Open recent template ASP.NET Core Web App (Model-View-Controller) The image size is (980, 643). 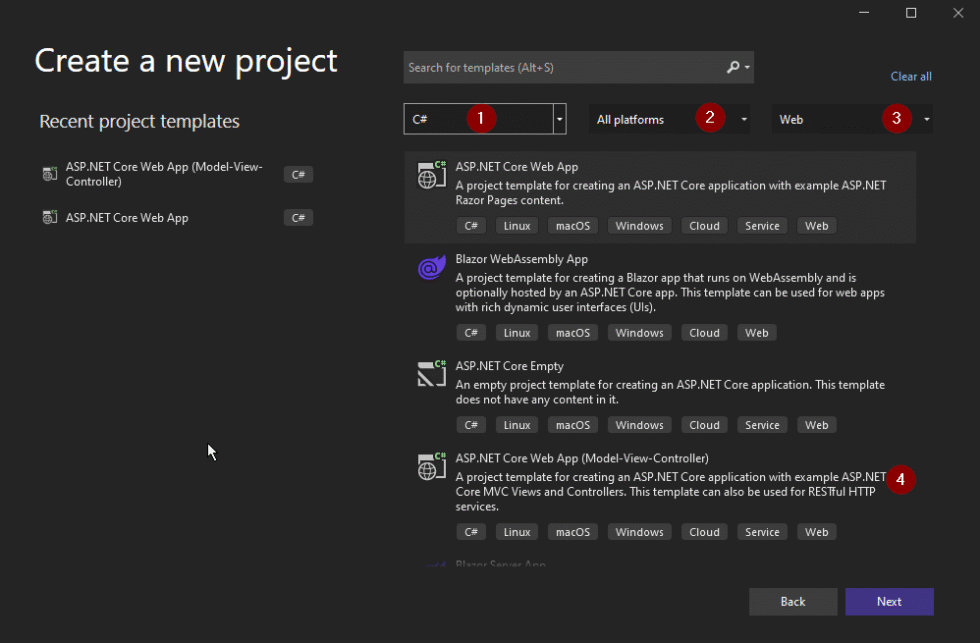tap(164, 174)
